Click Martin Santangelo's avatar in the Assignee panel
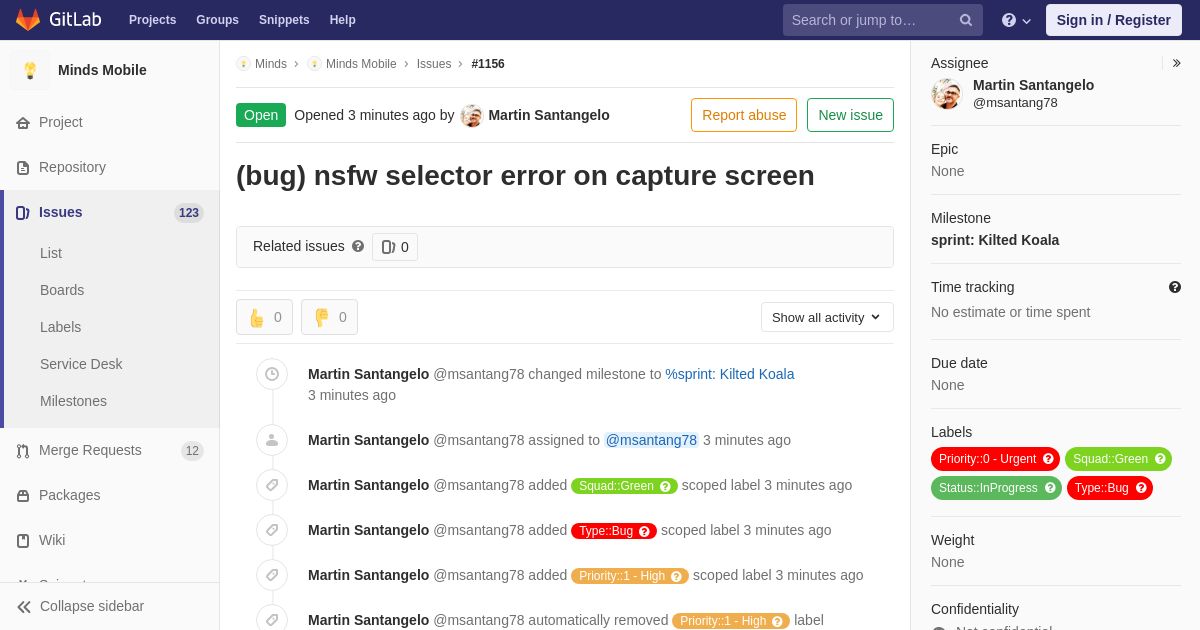Screen dimensions: 1200x630 point(946,94)
